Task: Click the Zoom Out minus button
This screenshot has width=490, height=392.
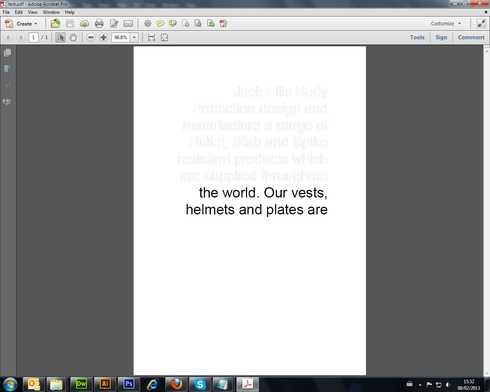Action: click(91, 37)
